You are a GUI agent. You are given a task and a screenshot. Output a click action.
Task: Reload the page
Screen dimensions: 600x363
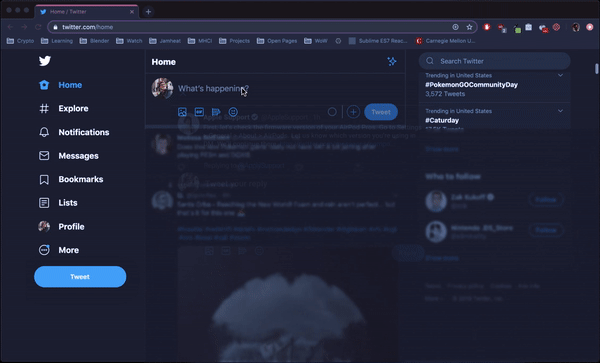click(x=38, y=27)
